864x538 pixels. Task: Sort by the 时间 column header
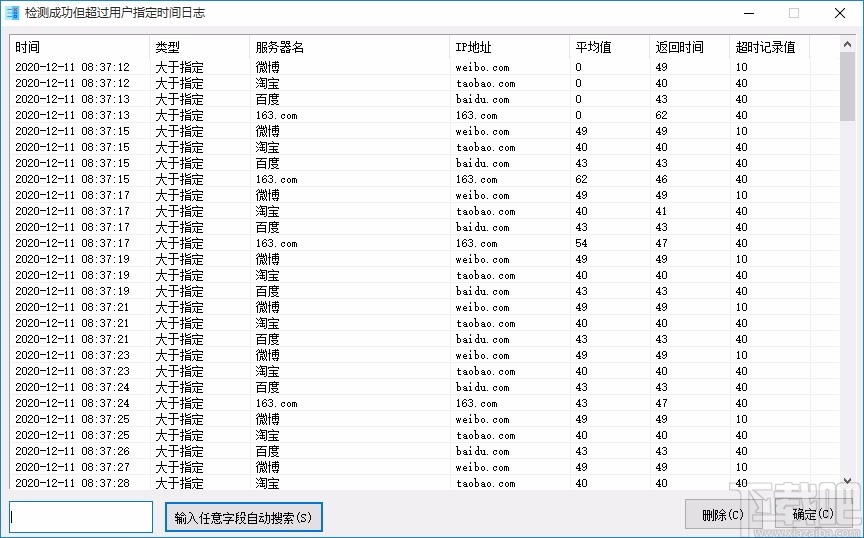click(80, 47)
